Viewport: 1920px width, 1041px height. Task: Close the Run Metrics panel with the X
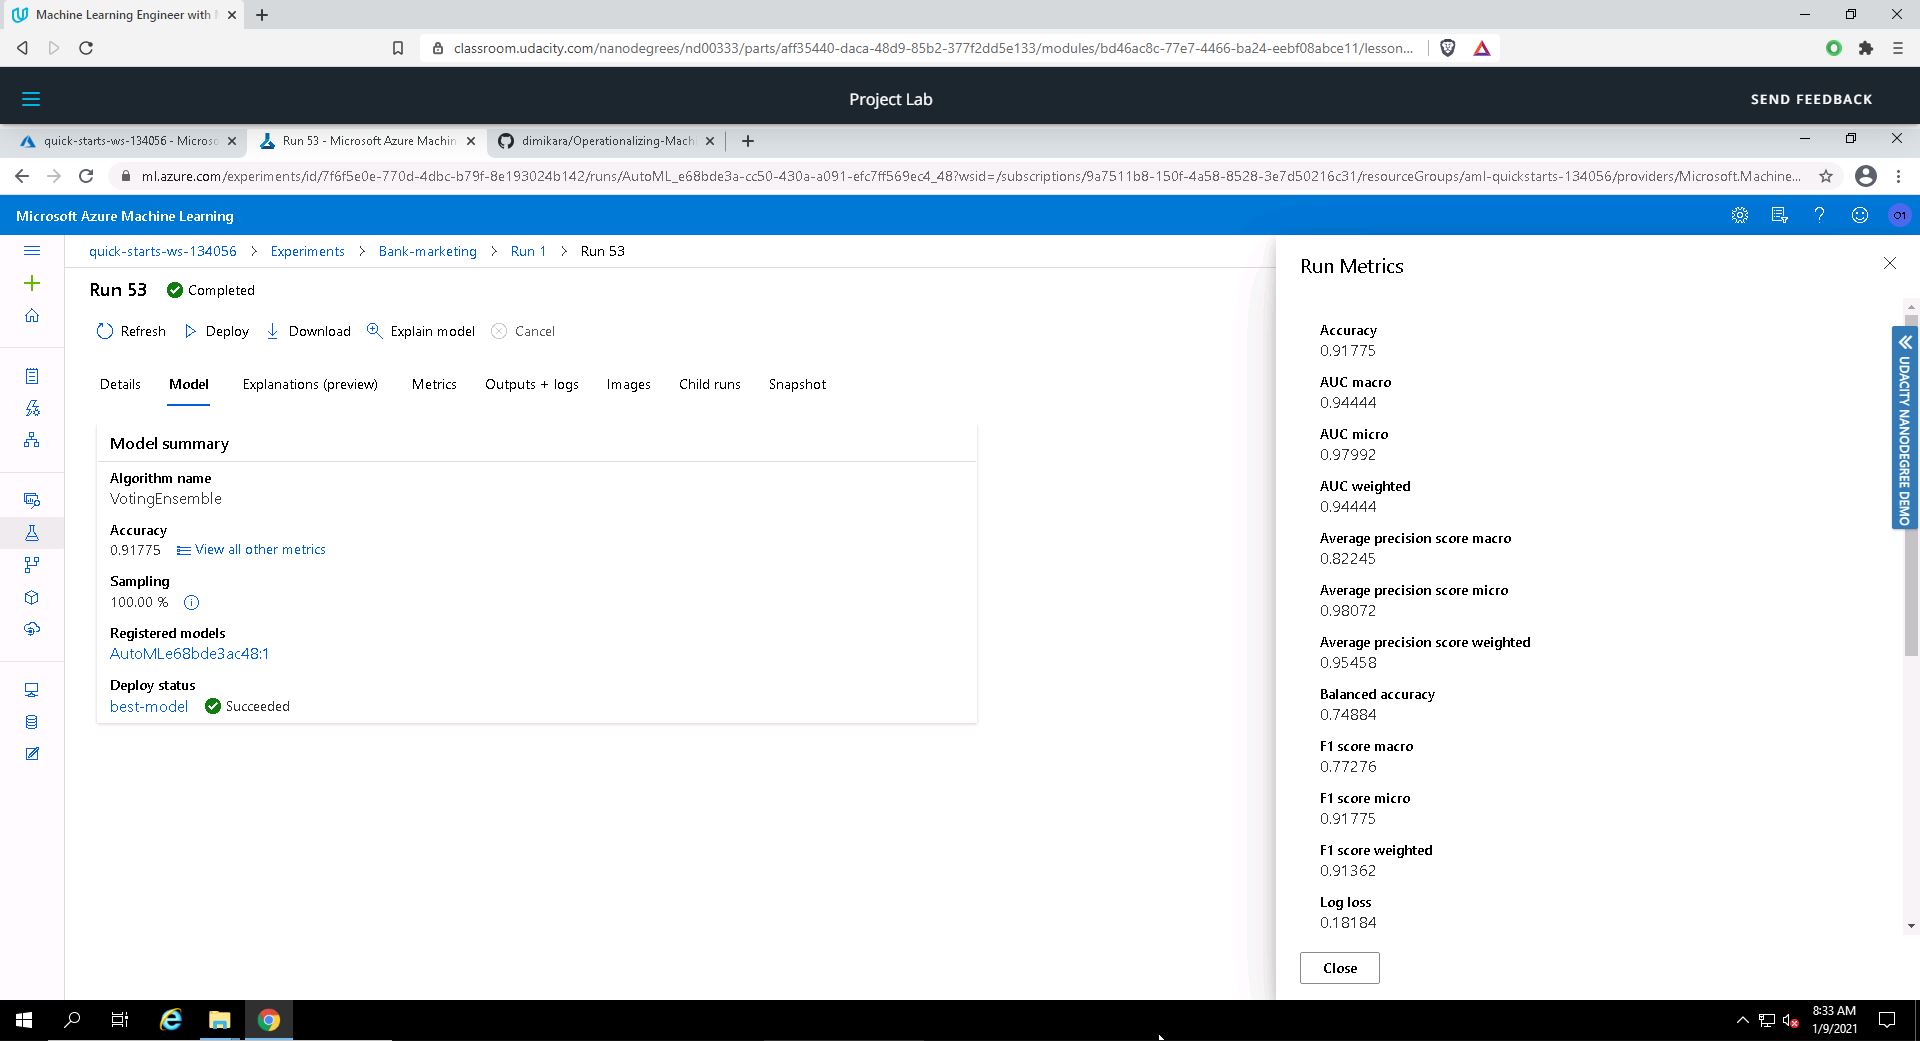tap(1889, 263)
